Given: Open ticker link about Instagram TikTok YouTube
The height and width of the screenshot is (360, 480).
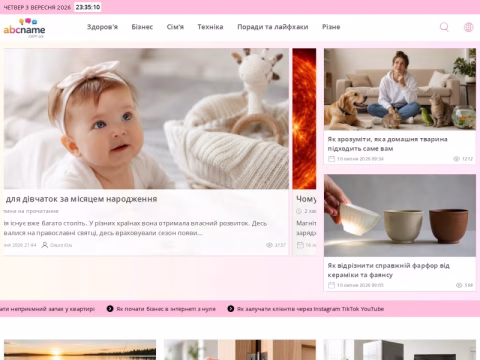Looking at the screenshot, I should click(310, 309).
